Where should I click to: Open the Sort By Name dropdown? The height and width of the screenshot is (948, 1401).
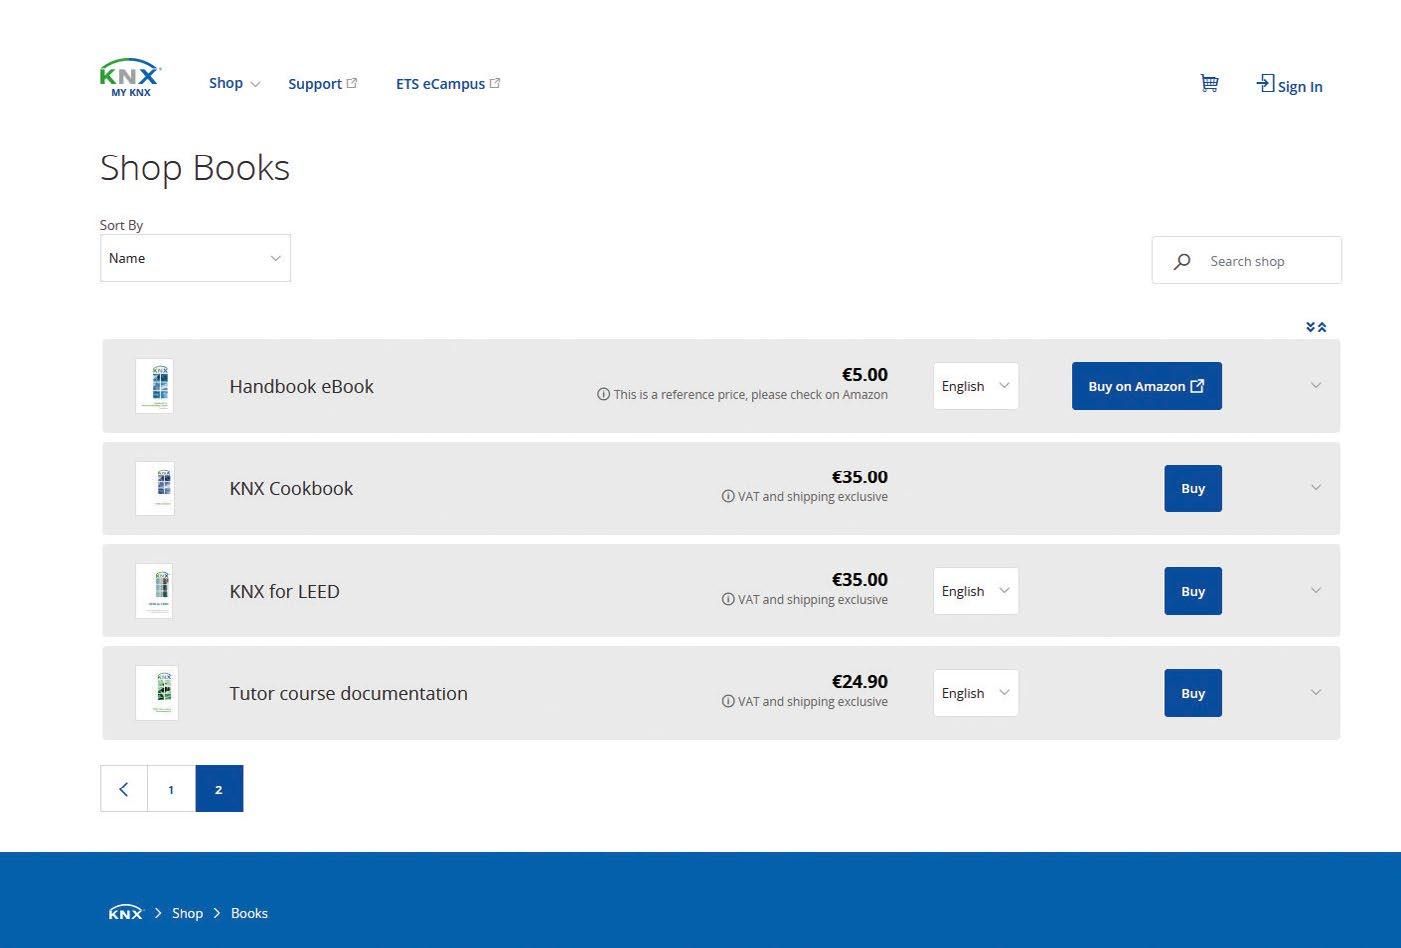coord(195,258)
